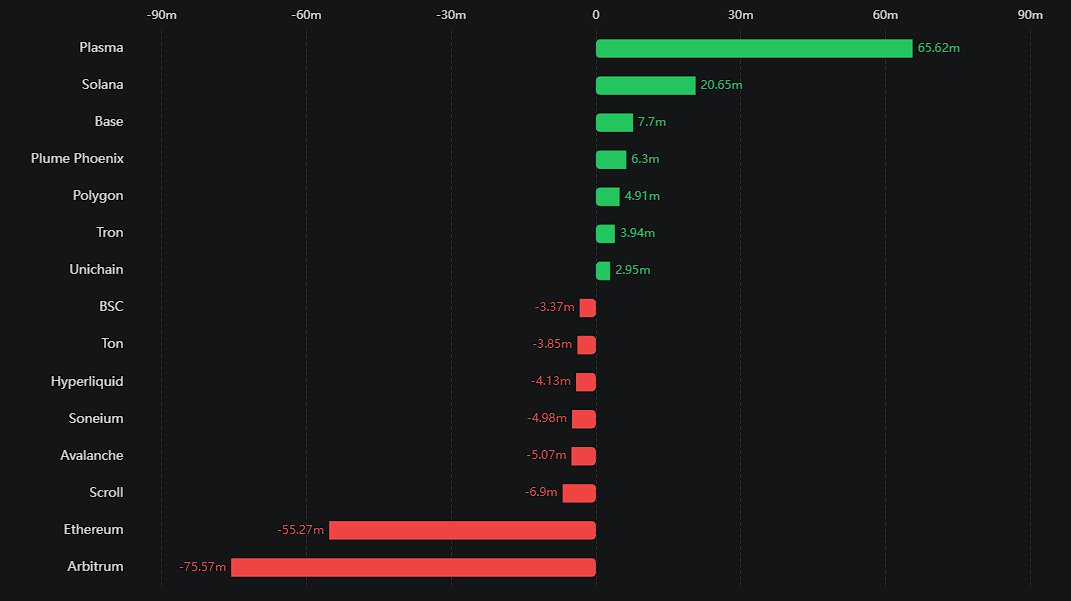Click the red Ethereum bar
The image size is (1071, 601).
click(462, 530)
